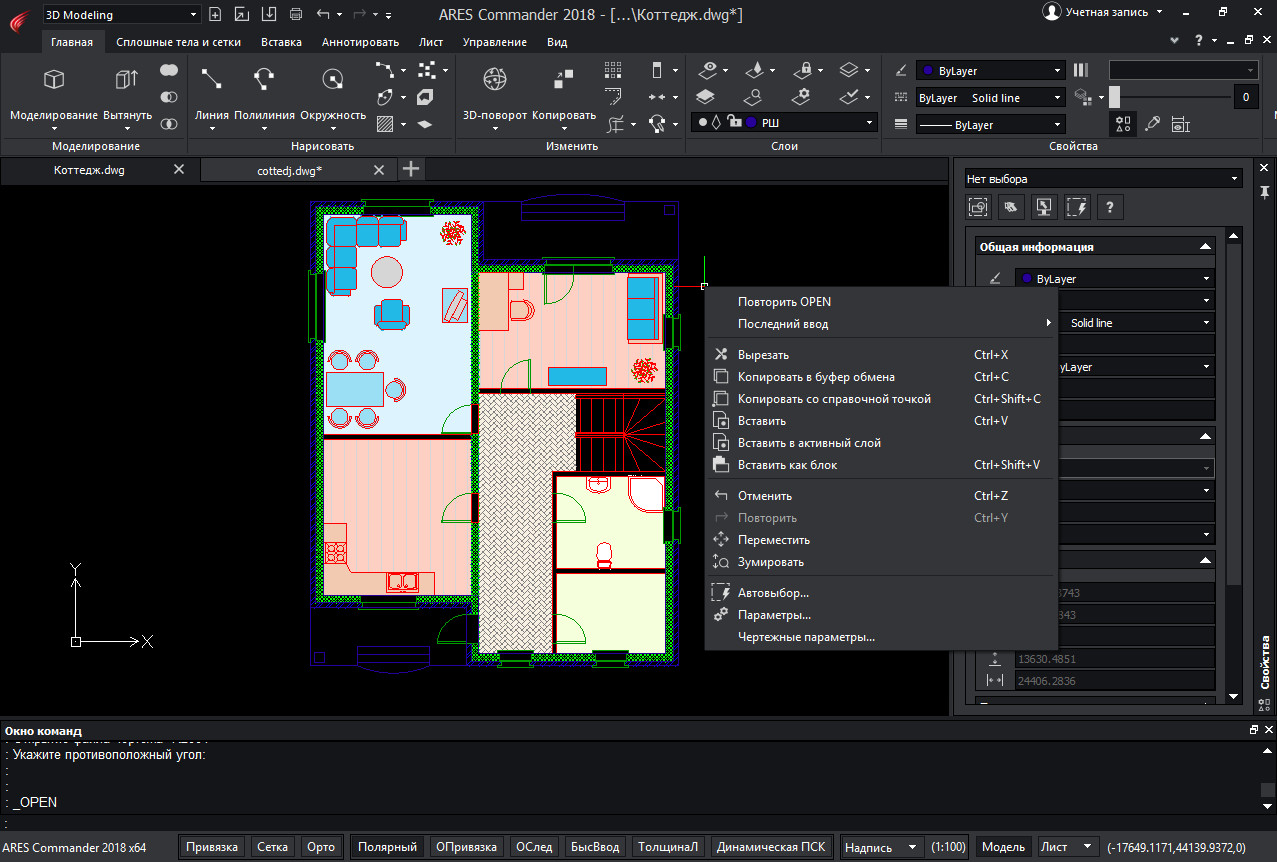Click the Полярный status bar button
This screenshot has height=862, width=1277.
pos(387,847)
